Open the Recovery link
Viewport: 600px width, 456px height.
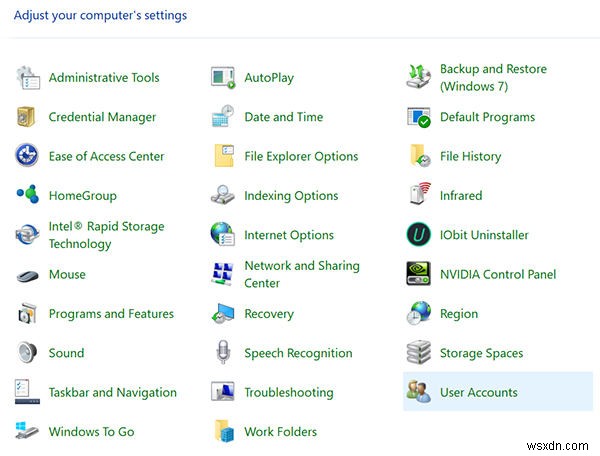[269, 314]
